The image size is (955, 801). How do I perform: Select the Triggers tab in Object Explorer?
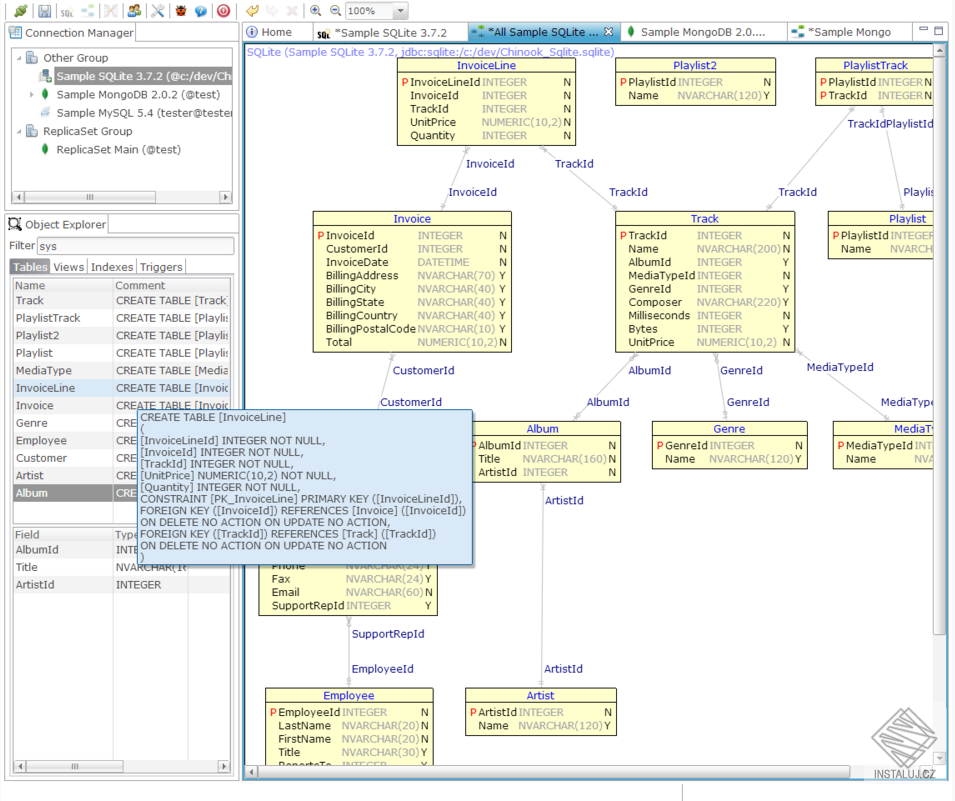(161, 267)
